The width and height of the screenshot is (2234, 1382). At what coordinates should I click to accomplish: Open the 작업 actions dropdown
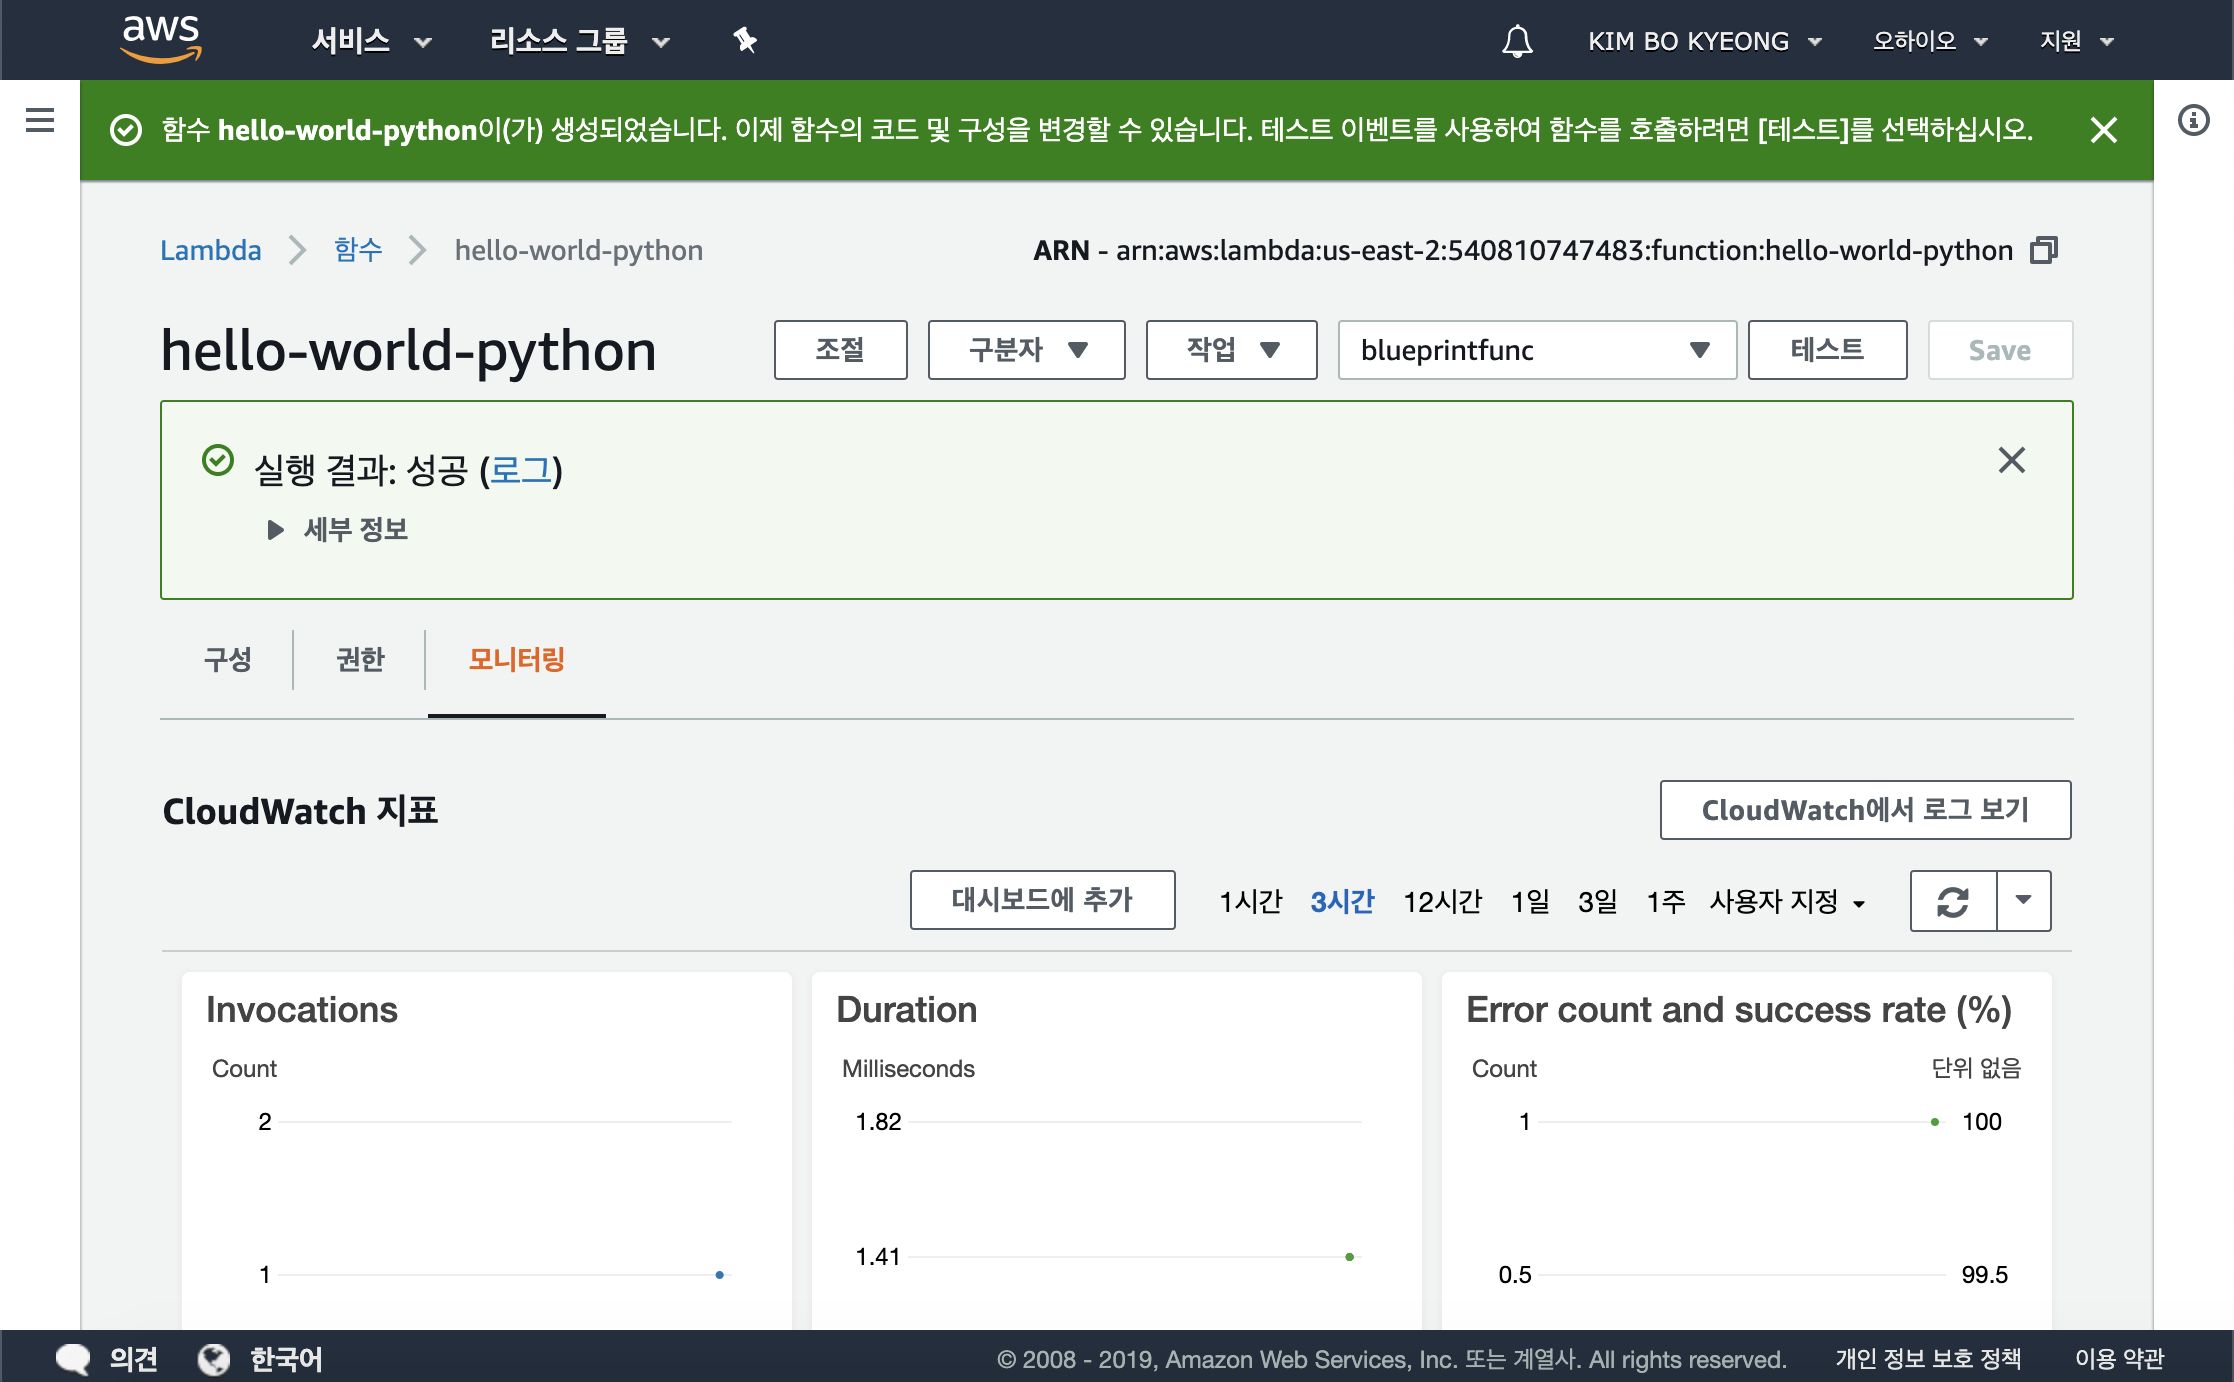point(1232,350)
